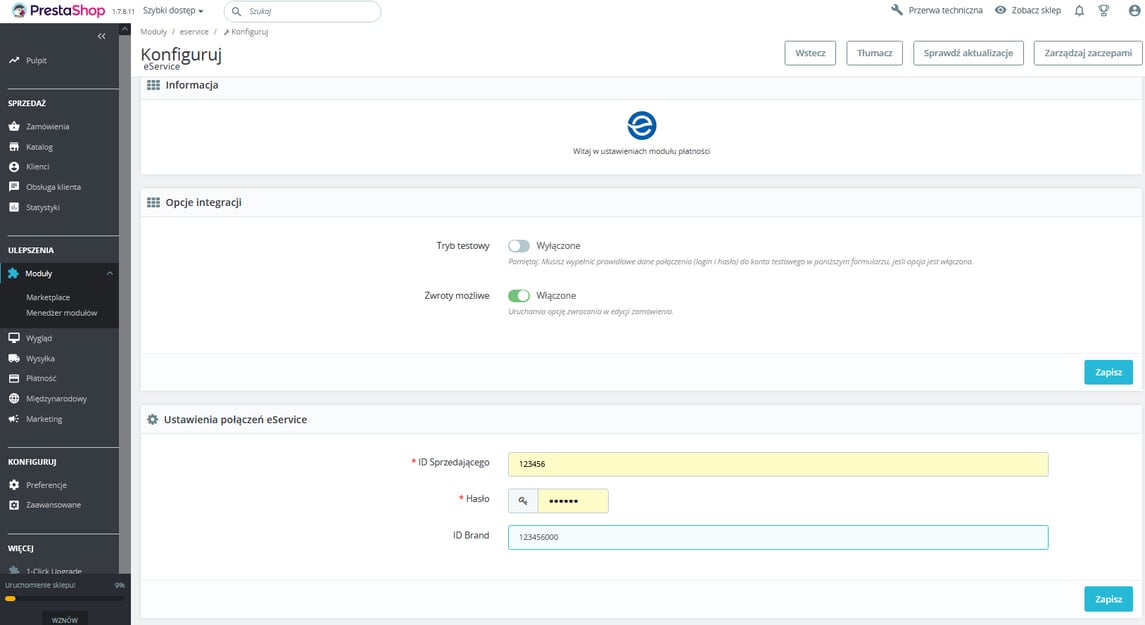
Task: Open the user profile avatar icon
Action: 1134,10
